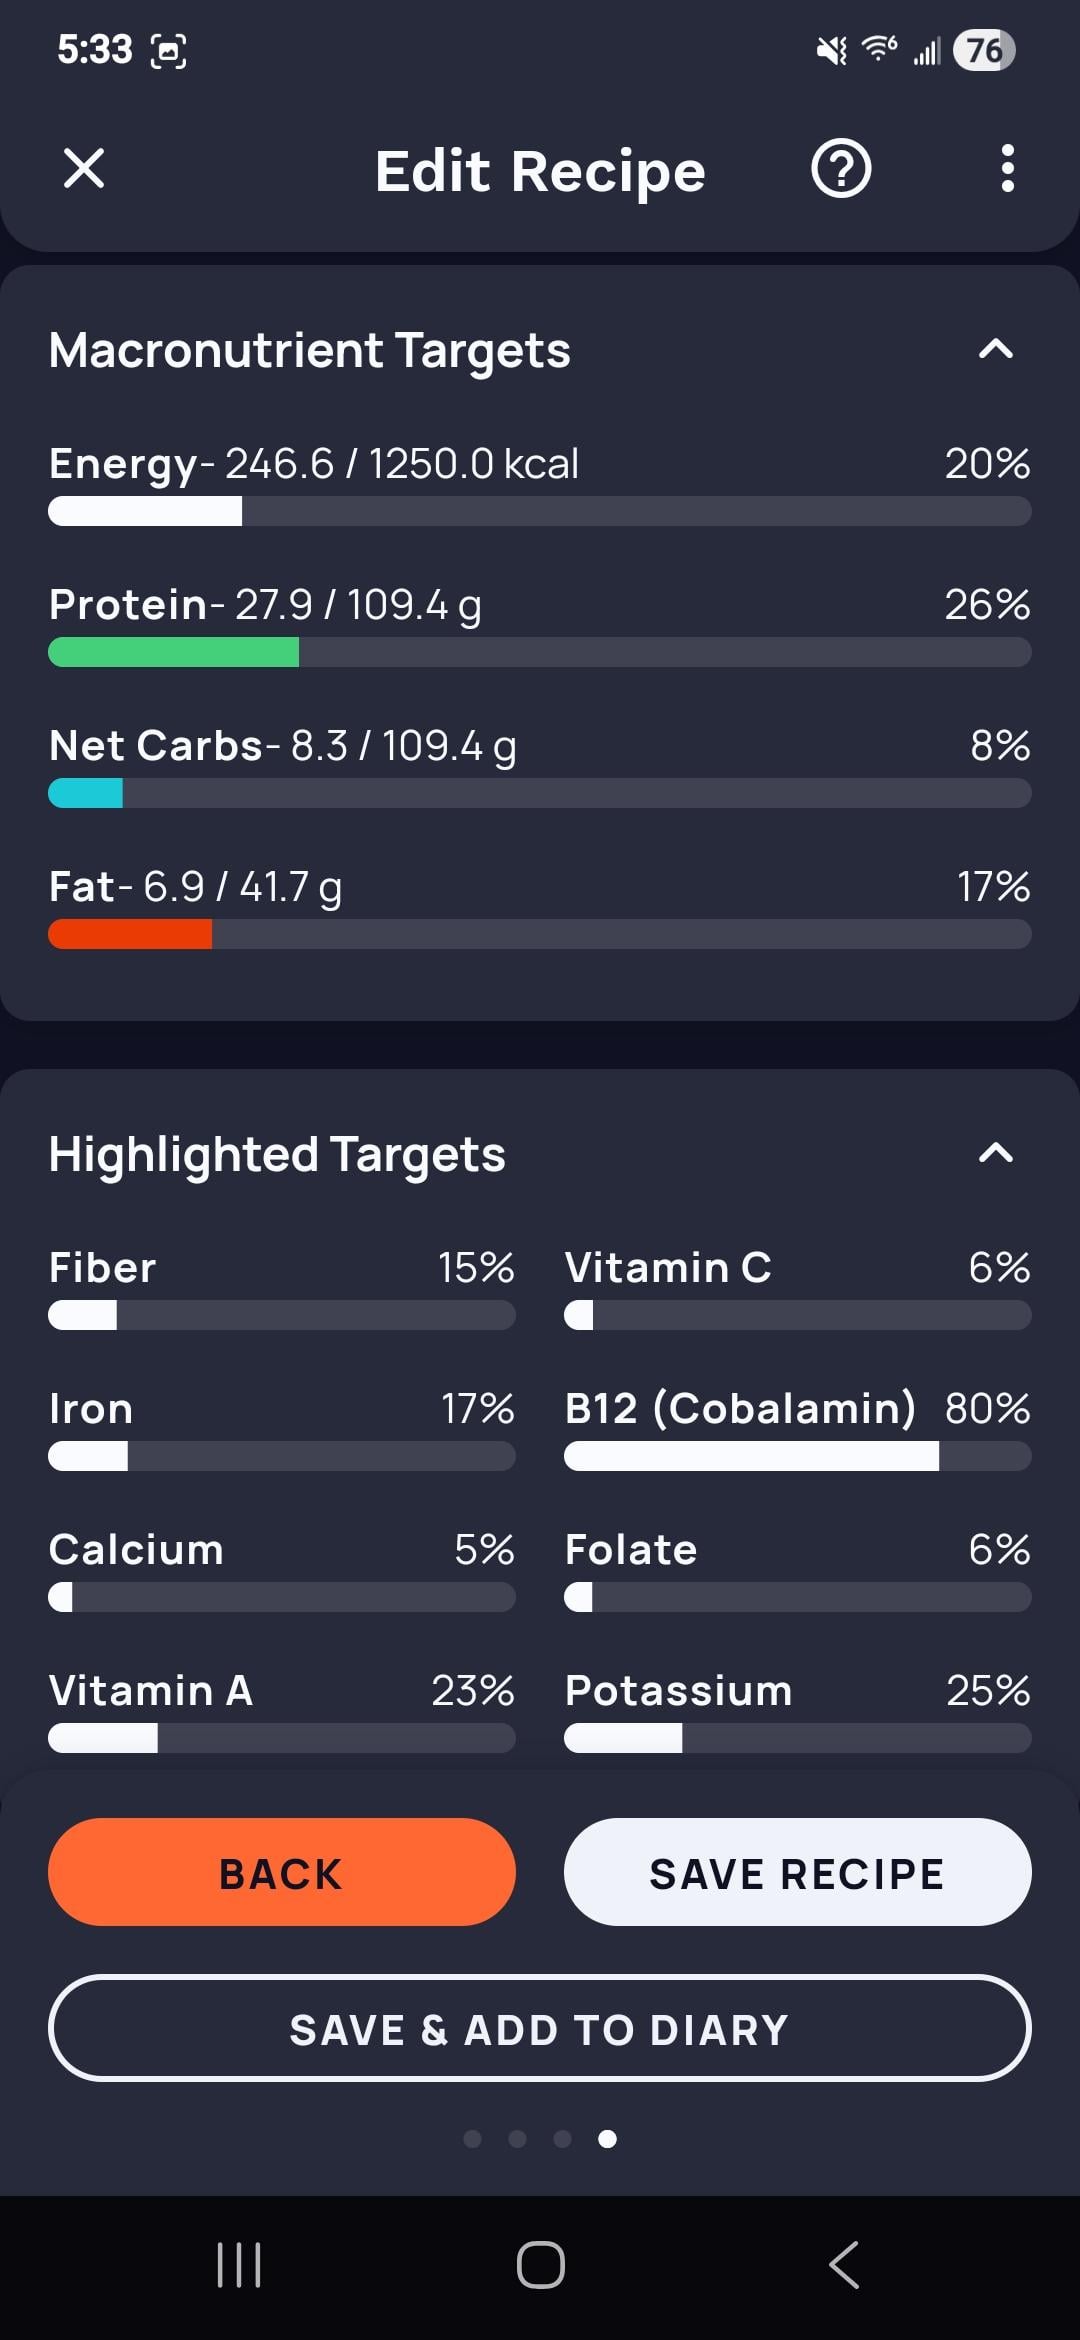Tap the third page indicator dot
The height and width of the screenshot is (2340, 1080).
click(562, 2138)
